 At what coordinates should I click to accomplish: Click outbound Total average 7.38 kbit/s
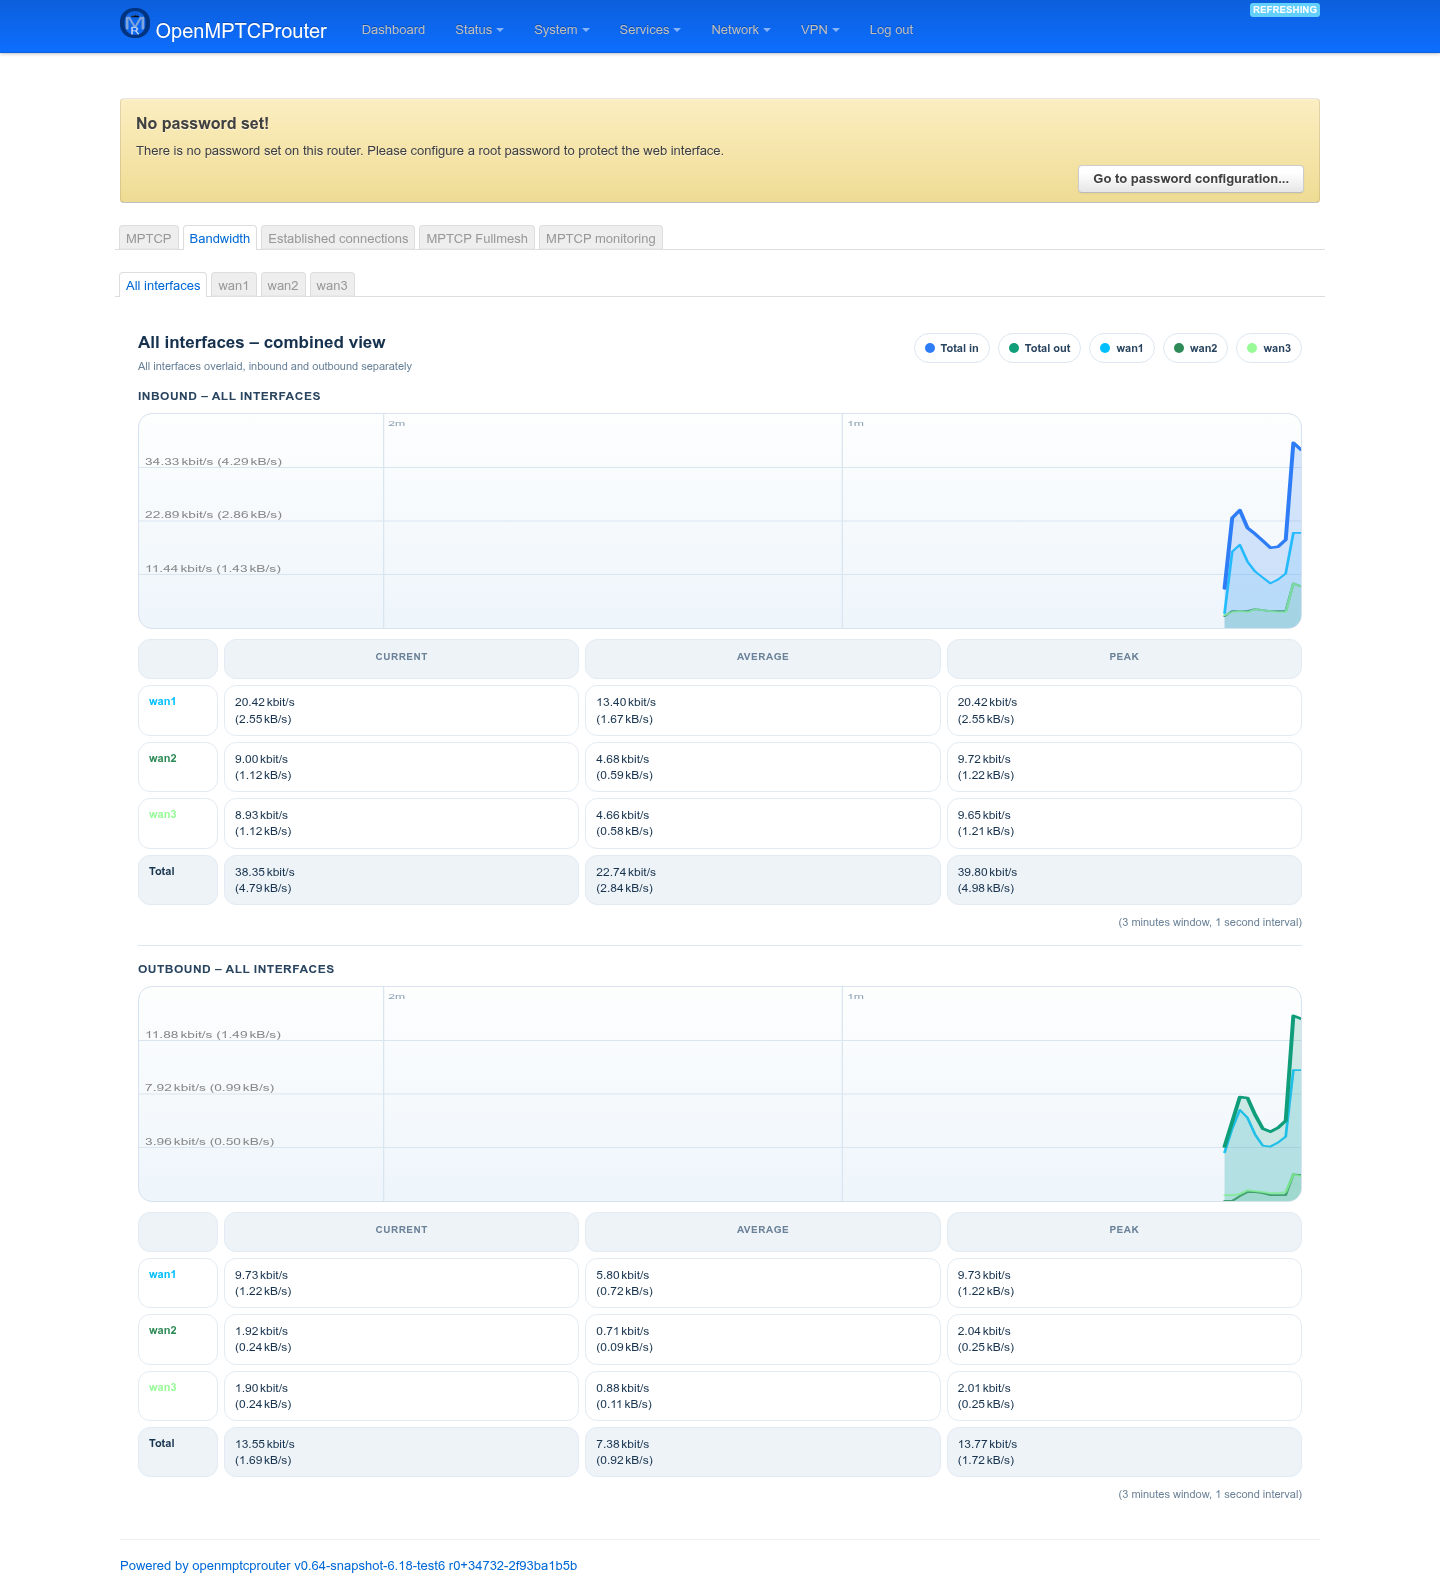click(x=762, y=1452)
